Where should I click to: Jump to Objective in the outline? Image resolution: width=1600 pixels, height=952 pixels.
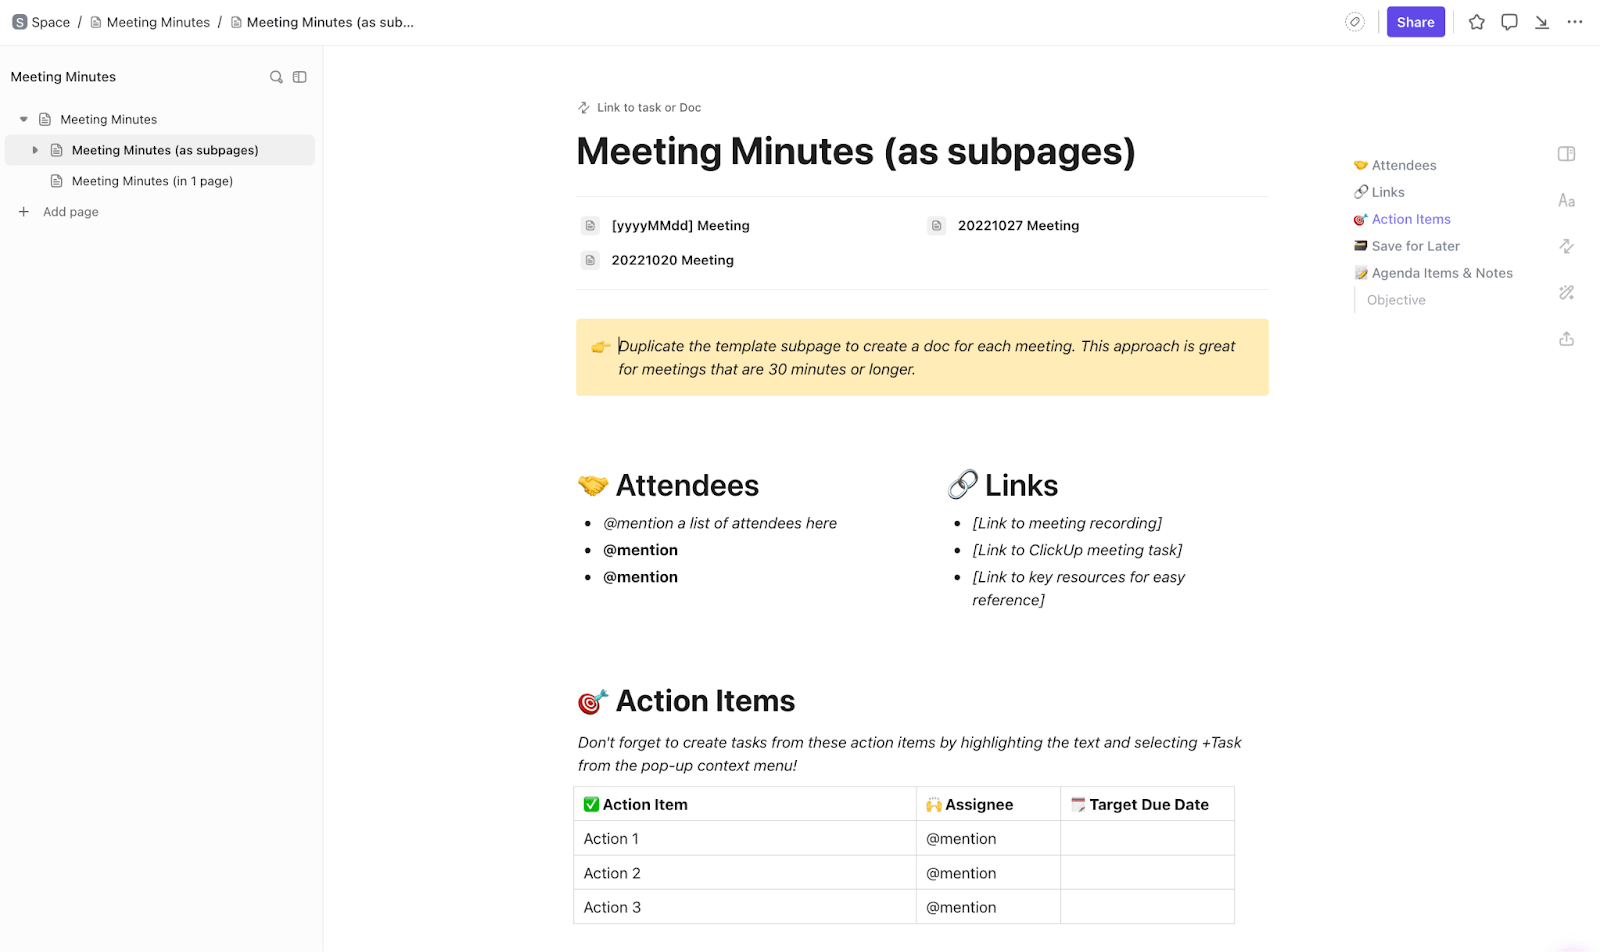click(x=1396, y=300)
